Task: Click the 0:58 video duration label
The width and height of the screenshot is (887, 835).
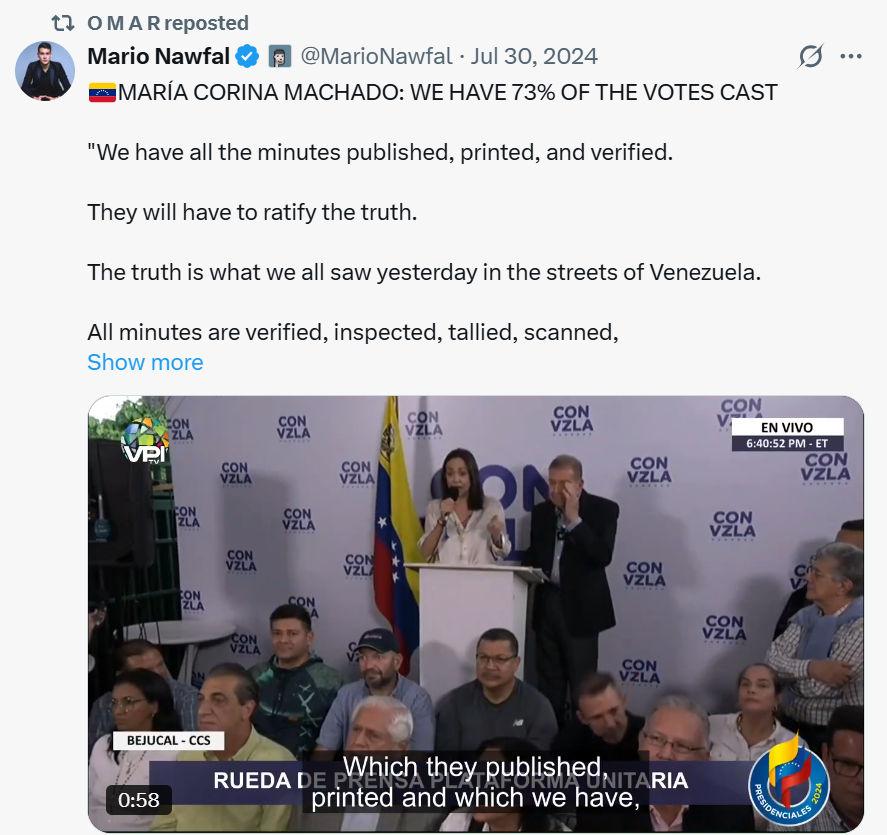Action: (139, 800)
